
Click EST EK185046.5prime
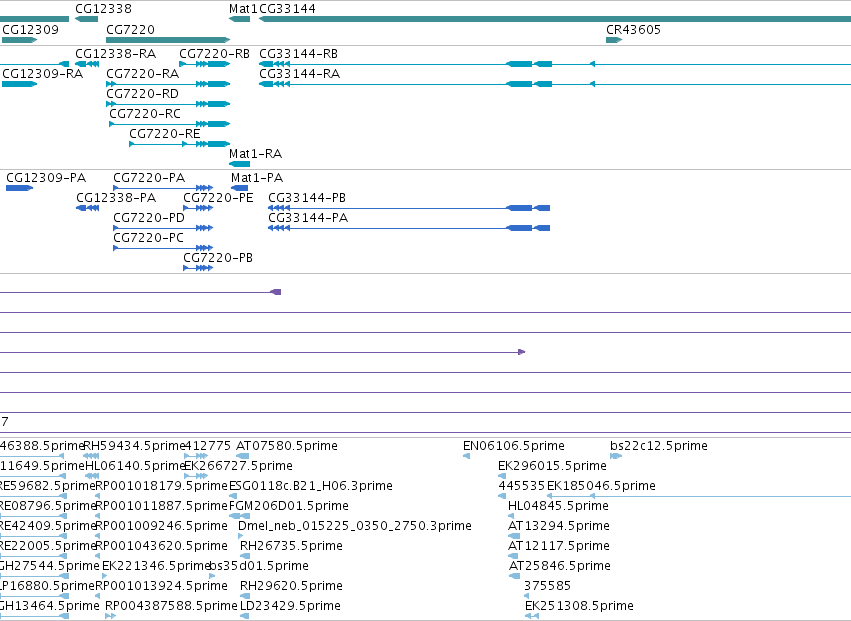tap(601, 486)
